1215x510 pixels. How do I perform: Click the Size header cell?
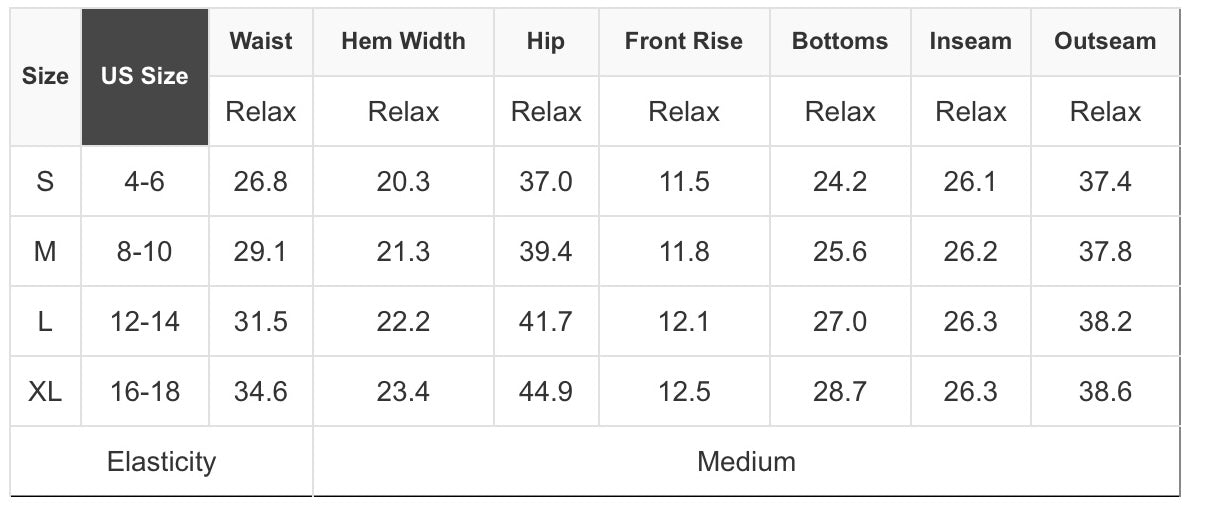[45, 77]
